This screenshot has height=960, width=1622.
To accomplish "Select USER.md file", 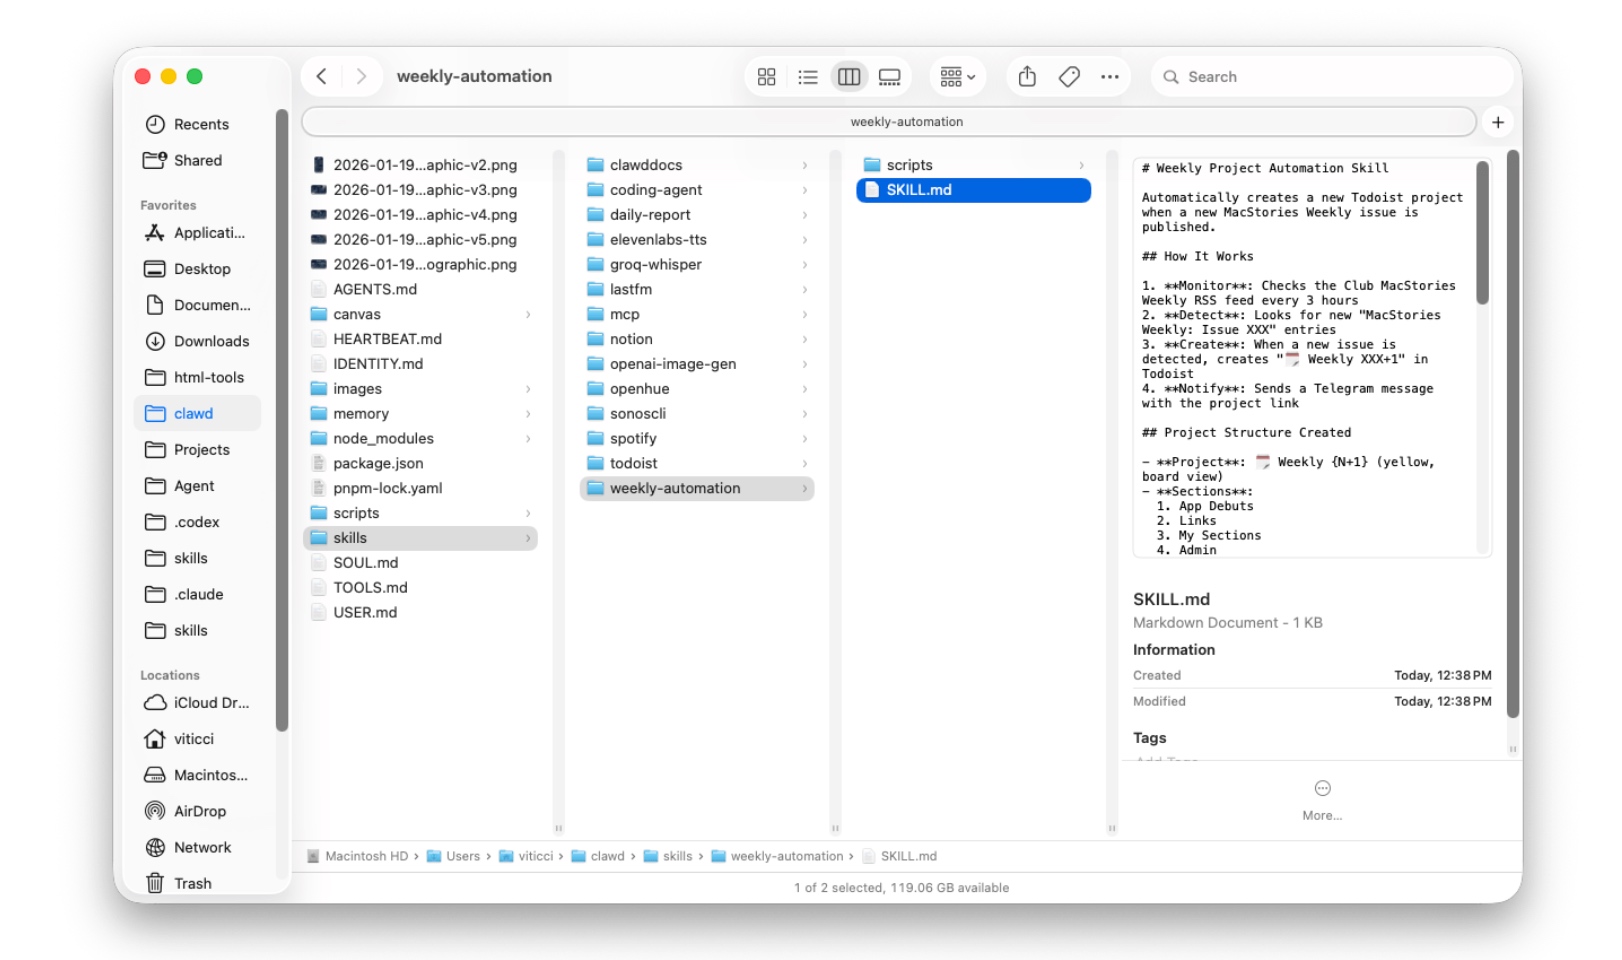I will click(420, 613).
